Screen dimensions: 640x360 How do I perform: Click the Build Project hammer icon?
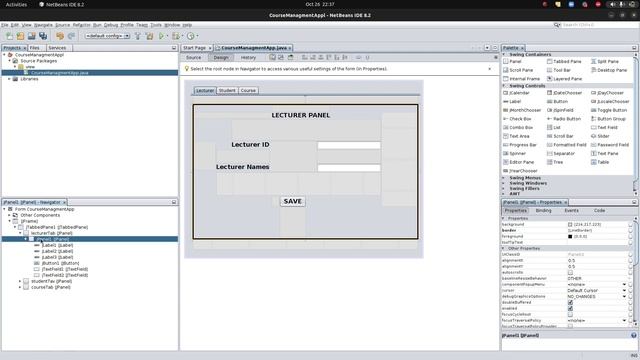click(138, 36)
